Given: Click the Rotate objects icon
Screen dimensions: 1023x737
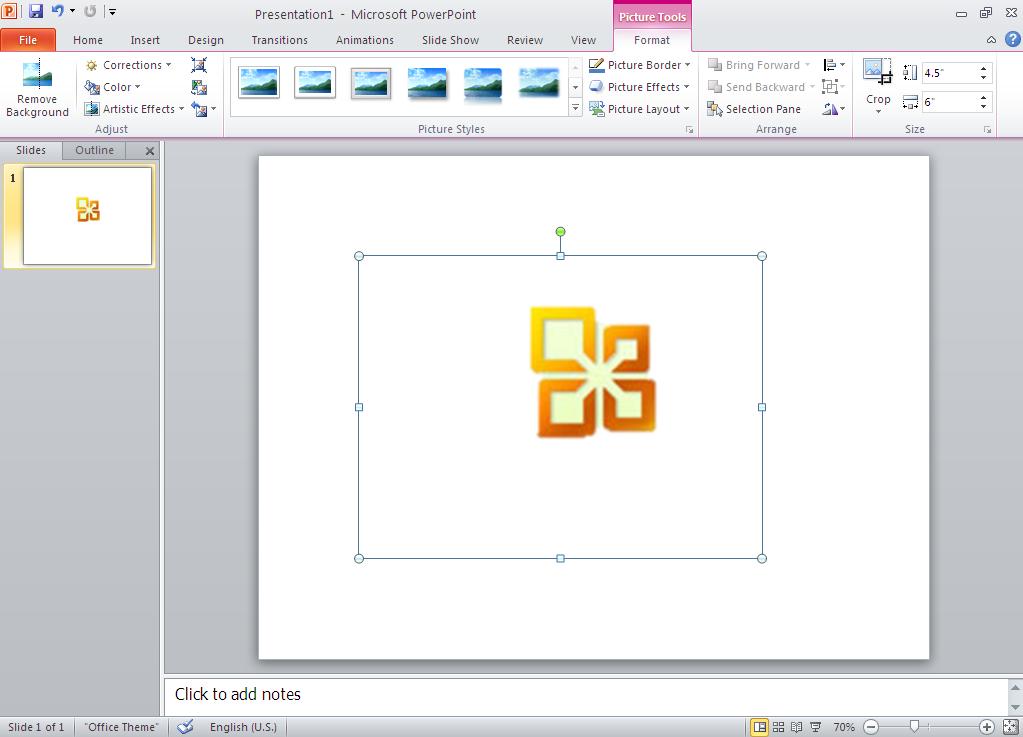Looking at the screenshot, I should [x=833, y=109].
